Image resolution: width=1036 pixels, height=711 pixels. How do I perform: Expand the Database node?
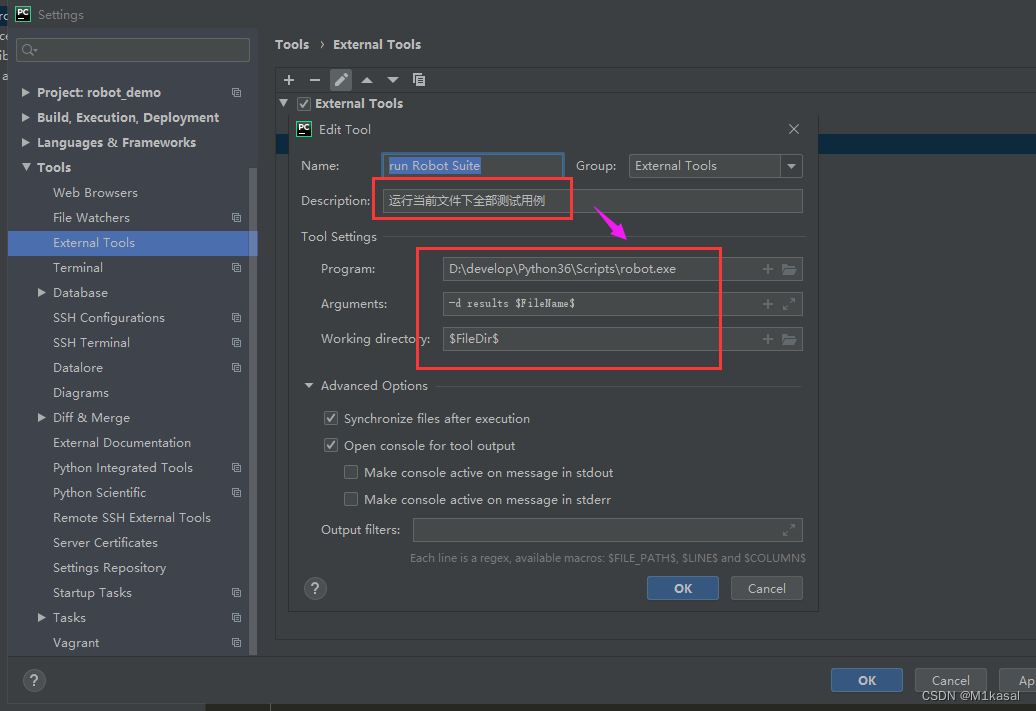[41, 293]
